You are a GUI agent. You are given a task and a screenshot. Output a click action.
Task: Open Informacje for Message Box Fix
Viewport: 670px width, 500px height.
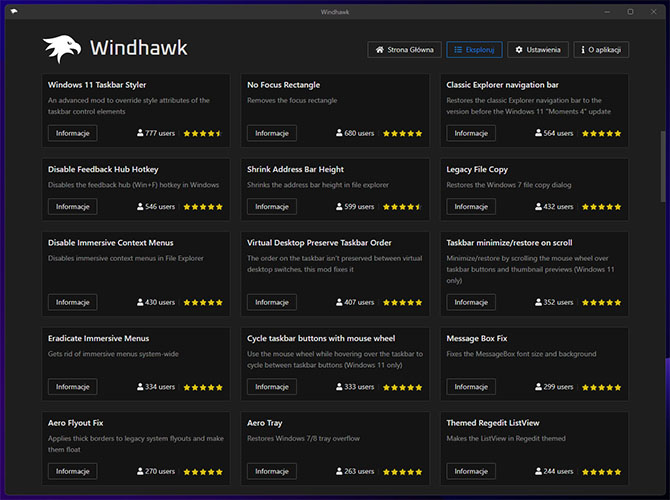tap(471, 387)
